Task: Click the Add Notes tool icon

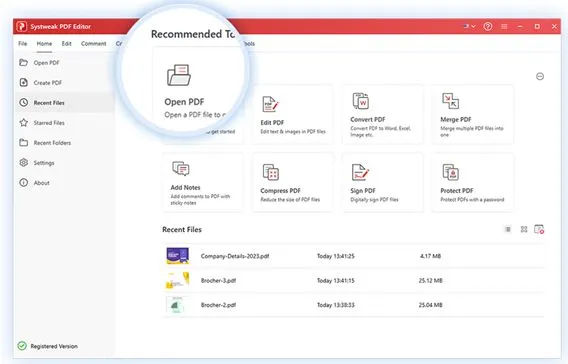Action: (x=181, y=168)
